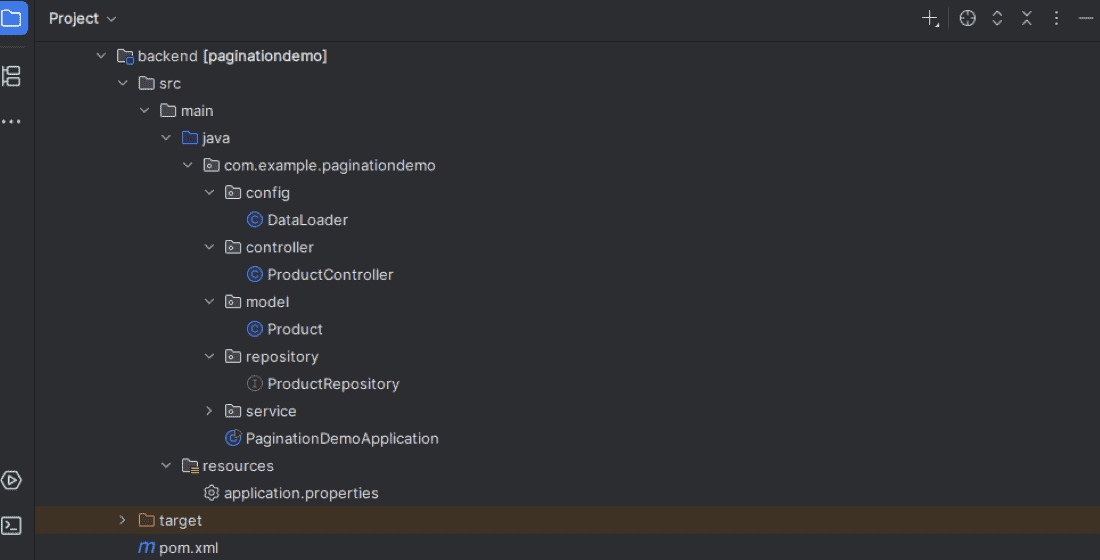Open the Project tool window folder icon
Screen dimensions: 1100x560
12,18
